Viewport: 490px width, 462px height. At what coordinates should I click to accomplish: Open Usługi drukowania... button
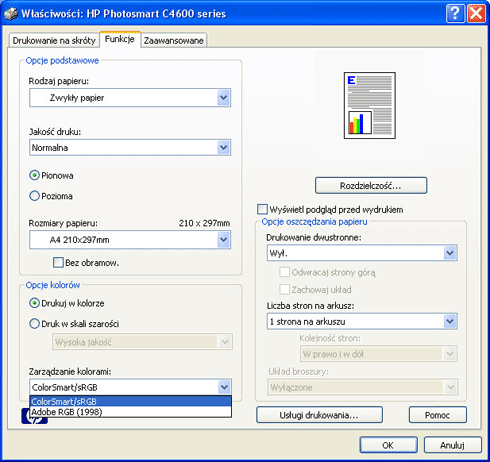pyautogui.click(x=319, y=415)
